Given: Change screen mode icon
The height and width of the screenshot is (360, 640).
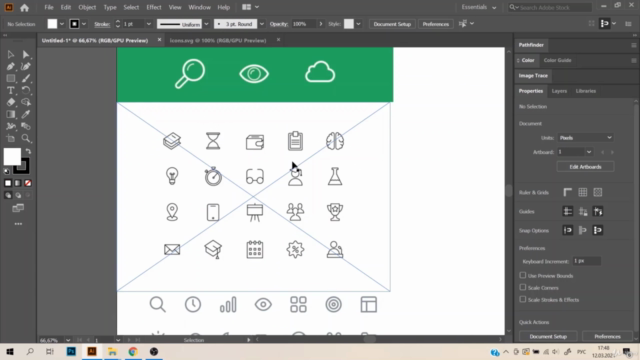Looking at the screenshot, I should point(18,209).
